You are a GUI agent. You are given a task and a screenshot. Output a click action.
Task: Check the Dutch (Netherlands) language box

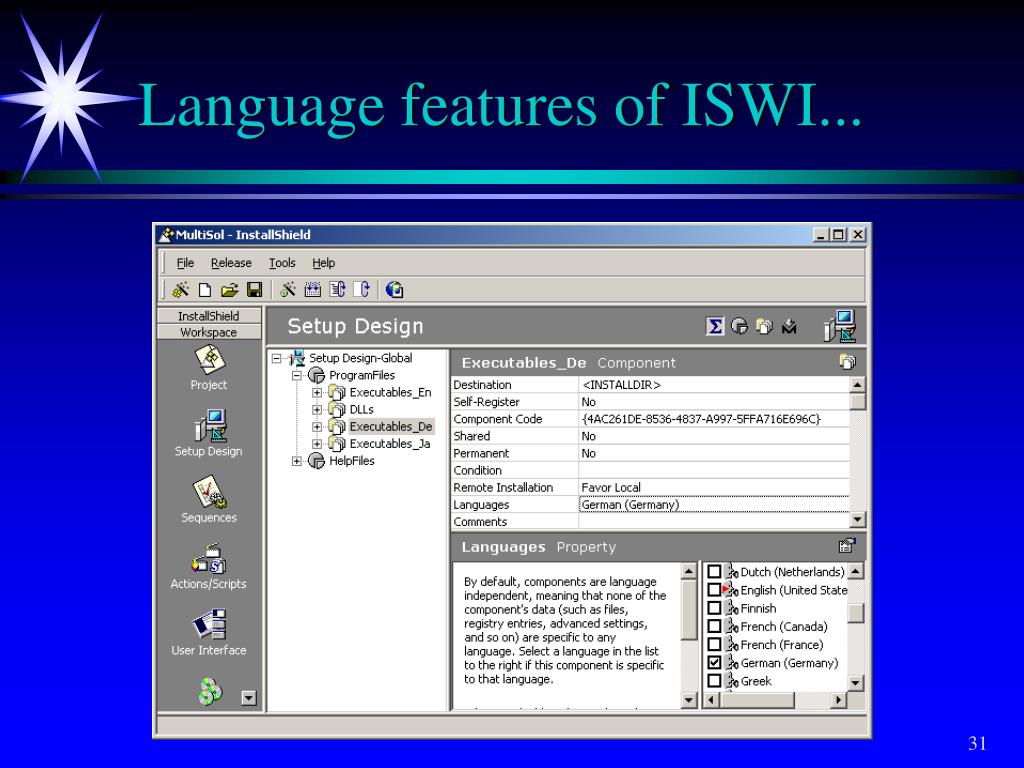point(714,571)
